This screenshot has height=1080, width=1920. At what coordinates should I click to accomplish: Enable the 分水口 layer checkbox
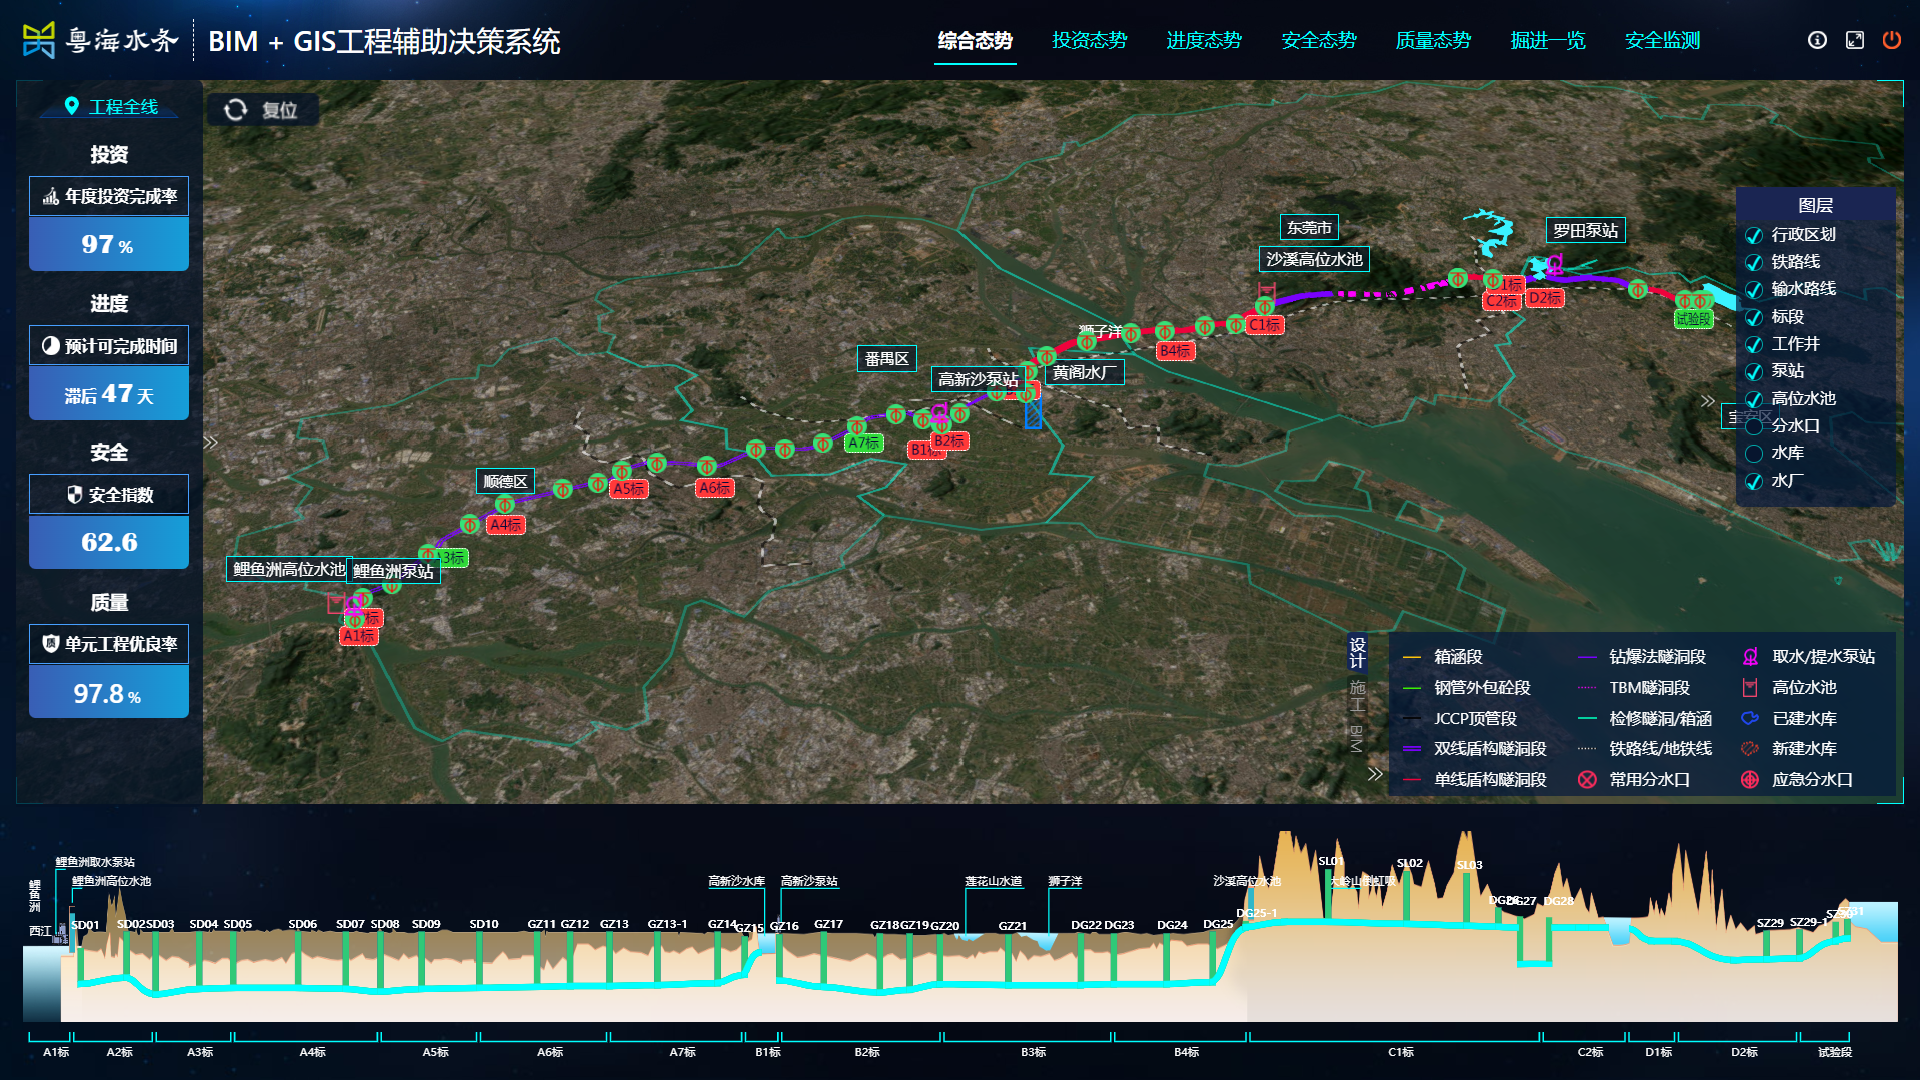click(1753, 426)
